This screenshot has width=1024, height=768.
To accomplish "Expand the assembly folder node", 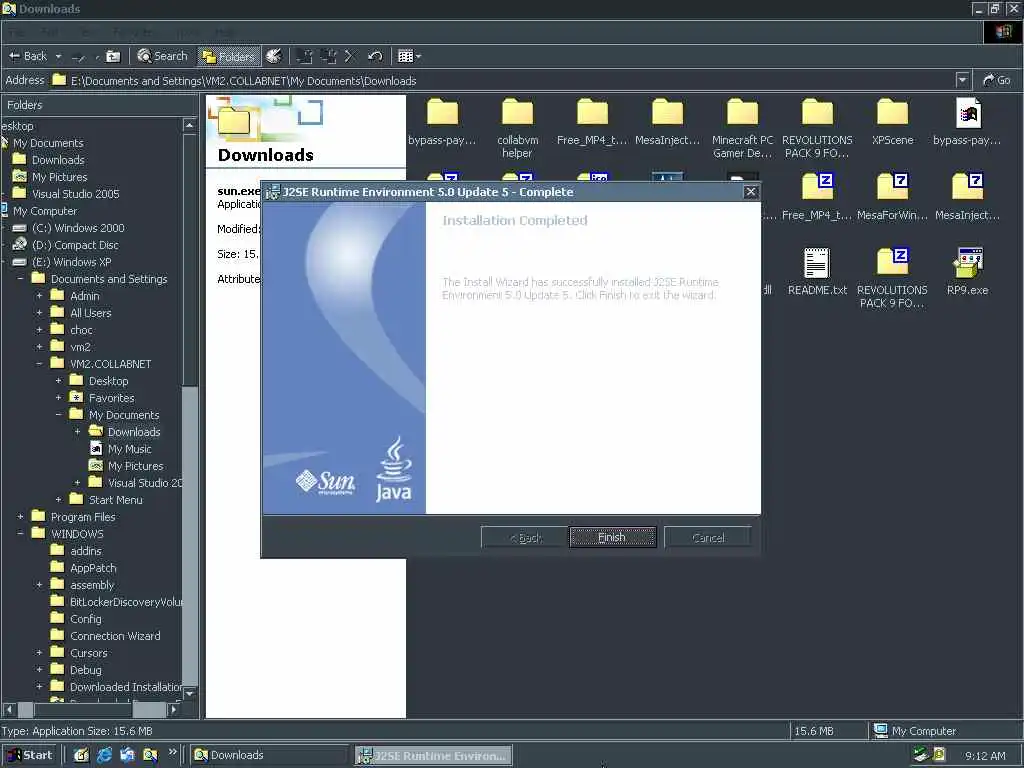I will coord(39,585).
